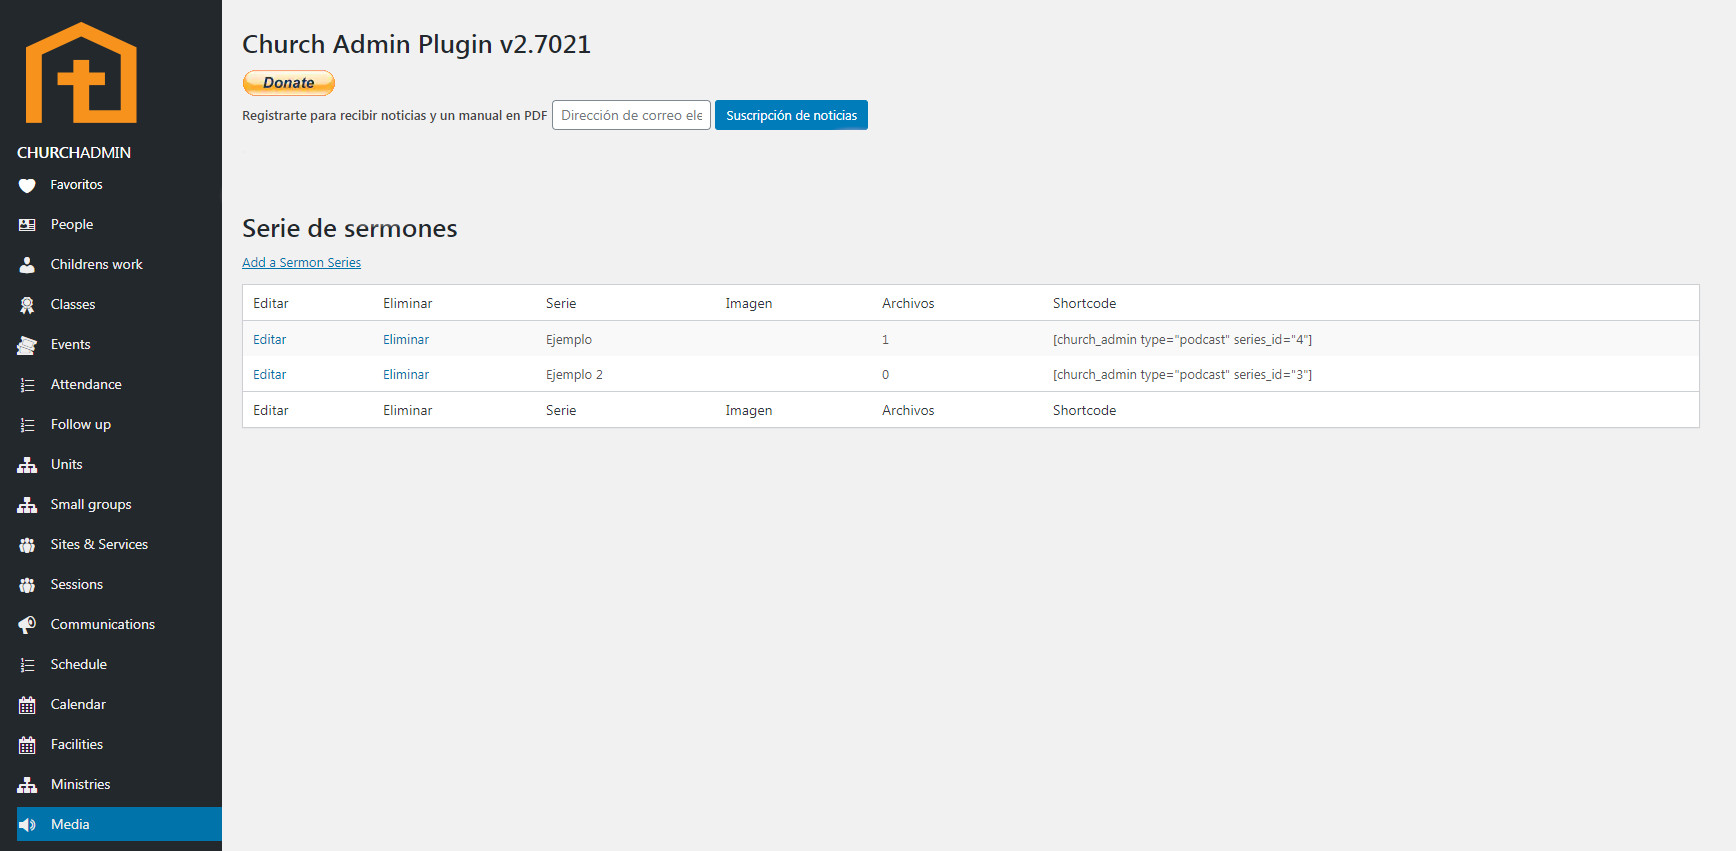Open Sites & Services menu
Viewport: 1736px width, 851px height.
99,544
